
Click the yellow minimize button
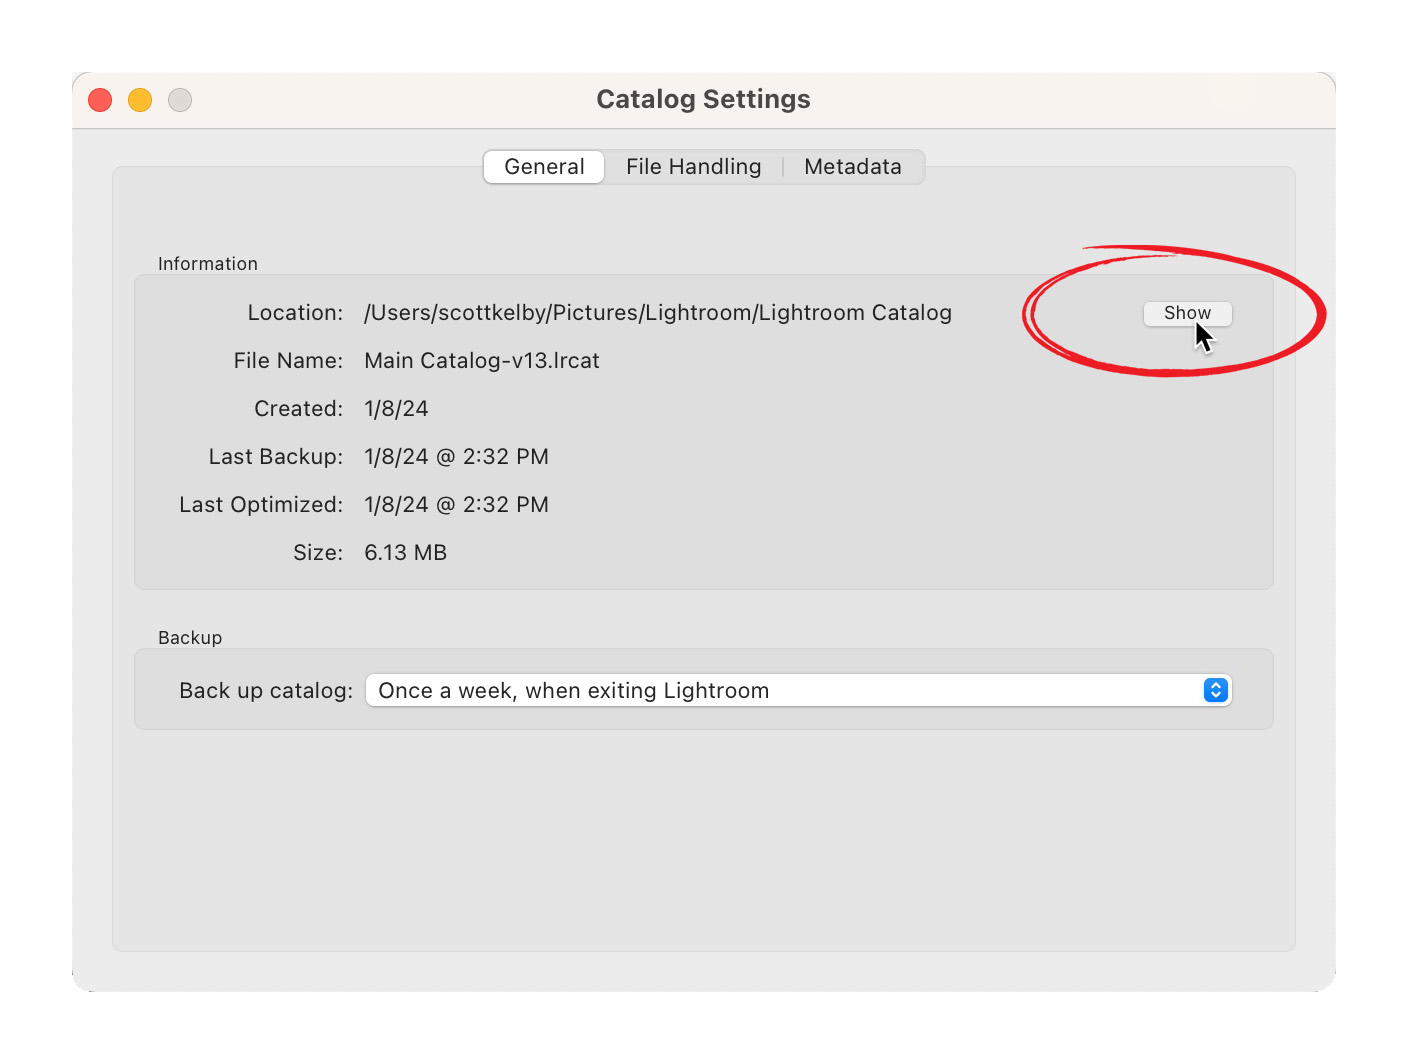tap(139, 100)
